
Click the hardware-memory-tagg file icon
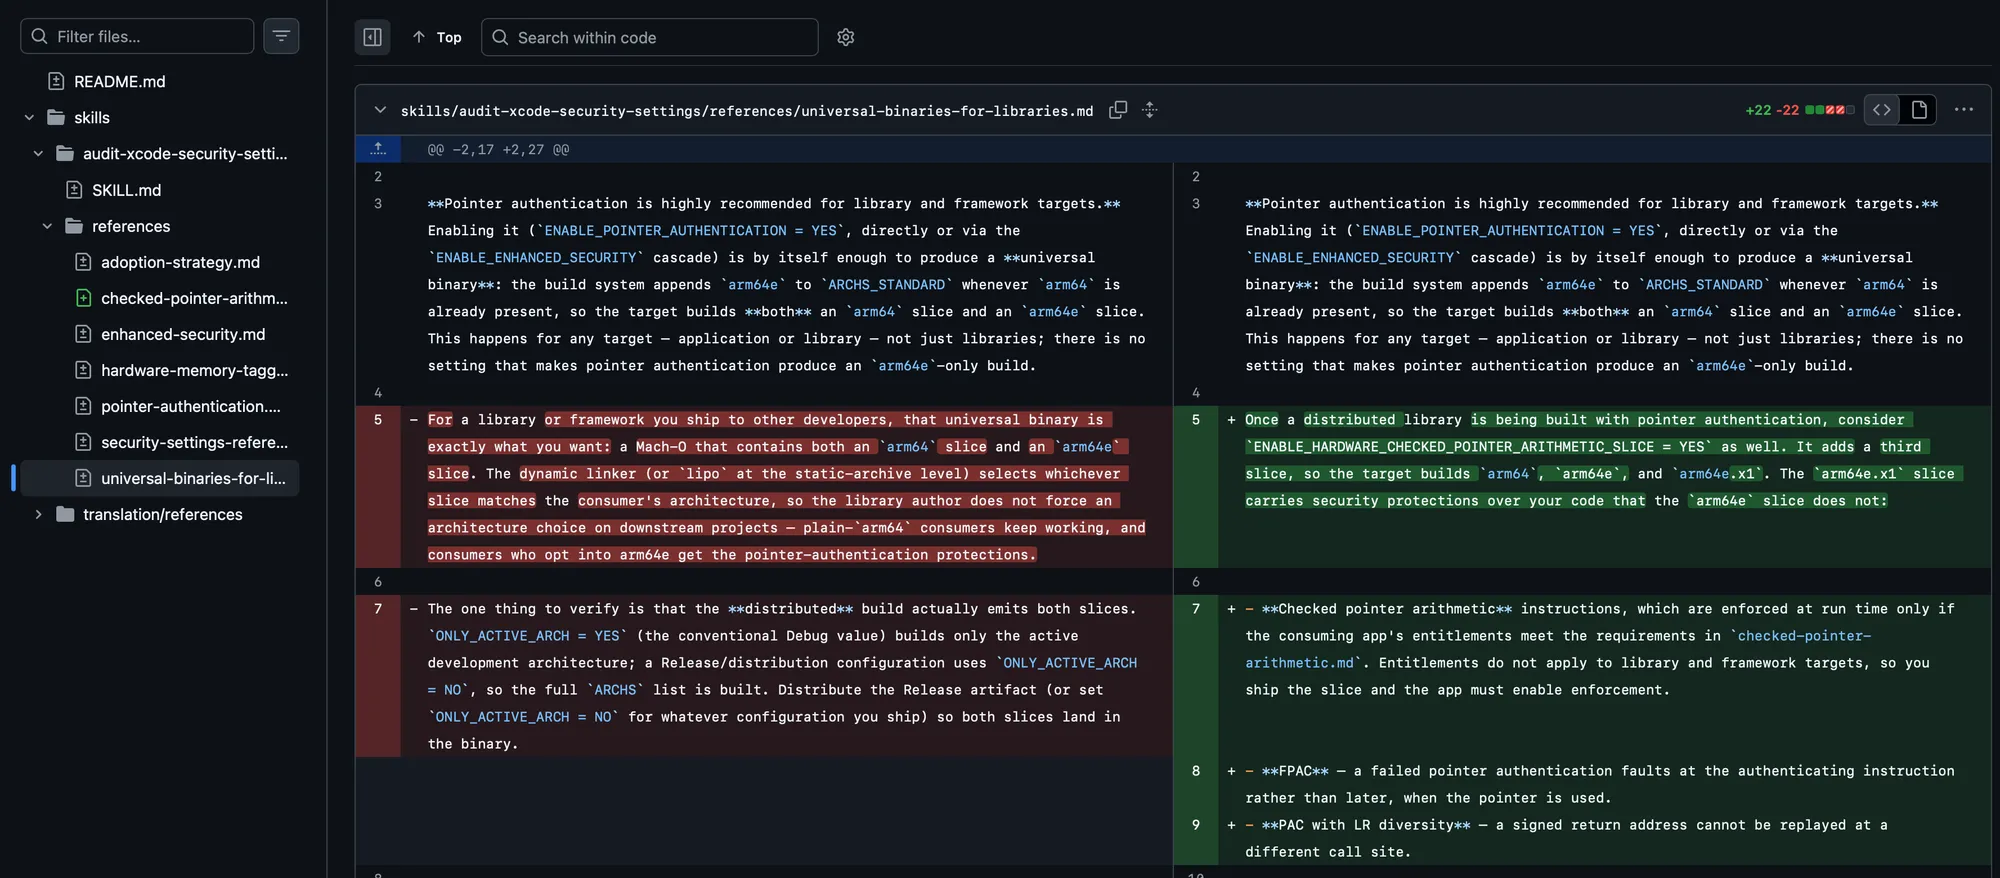click(x=83, y=370)
